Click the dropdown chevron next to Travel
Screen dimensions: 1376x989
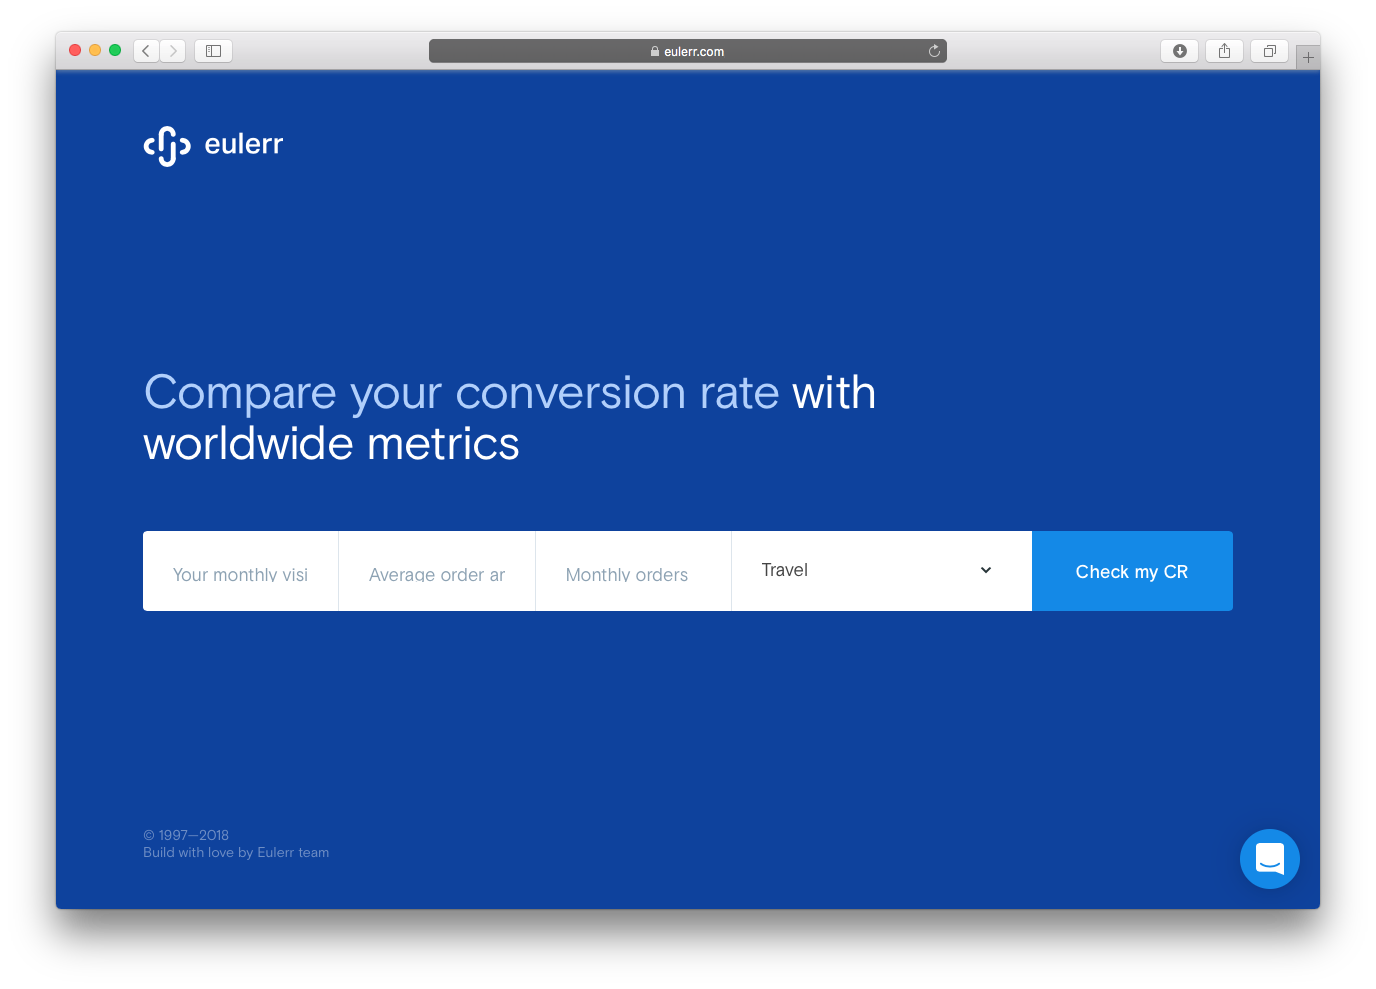tap(986, 570)
